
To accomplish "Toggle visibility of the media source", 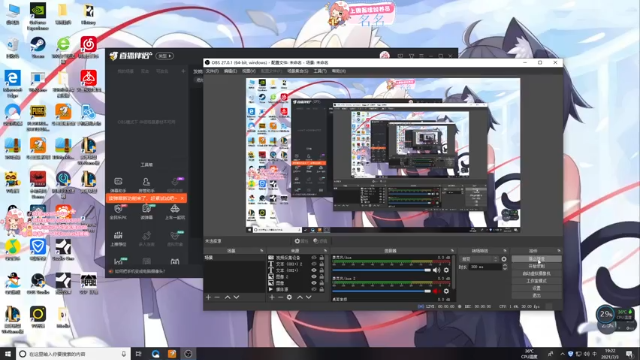I will click(314, 289).
